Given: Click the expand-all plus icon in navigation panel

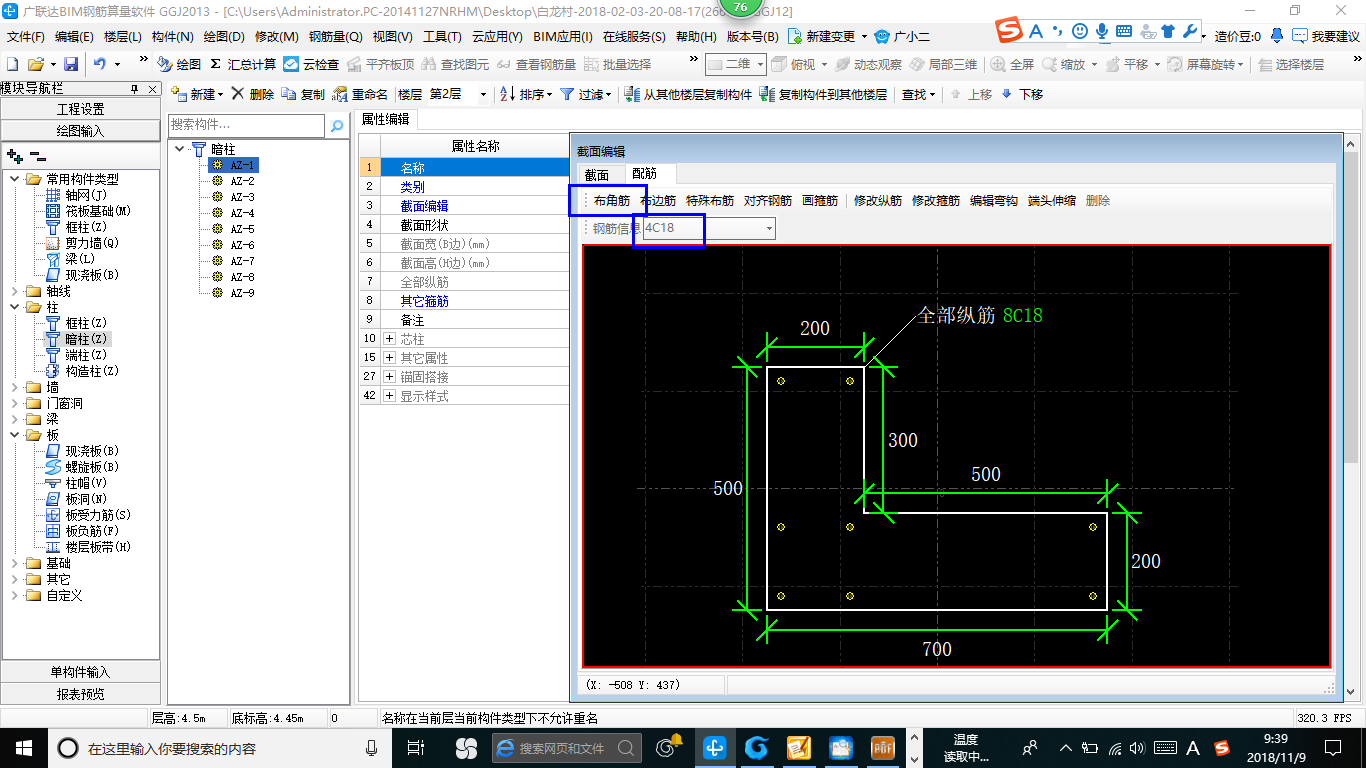Looking at the screenshot, I should (x=14, y=156).
